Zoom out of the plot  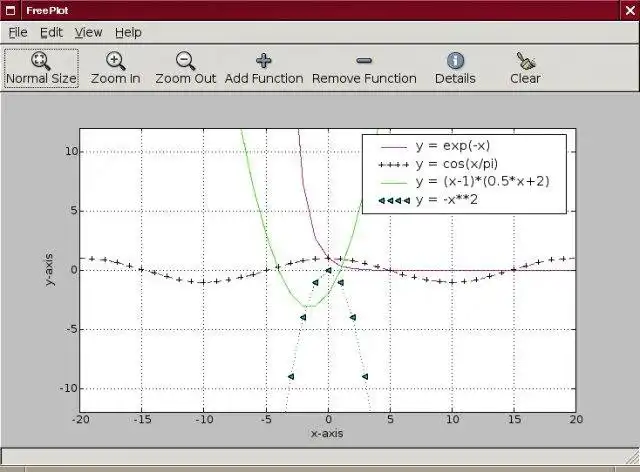[x=185, y=68]
